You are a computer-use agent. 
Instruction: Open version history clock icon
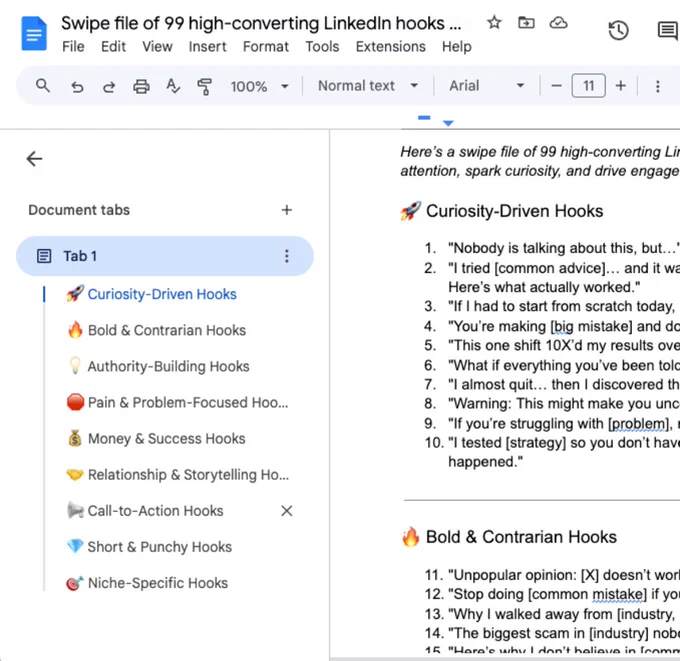pyautogui.click(x=618, y=30)
